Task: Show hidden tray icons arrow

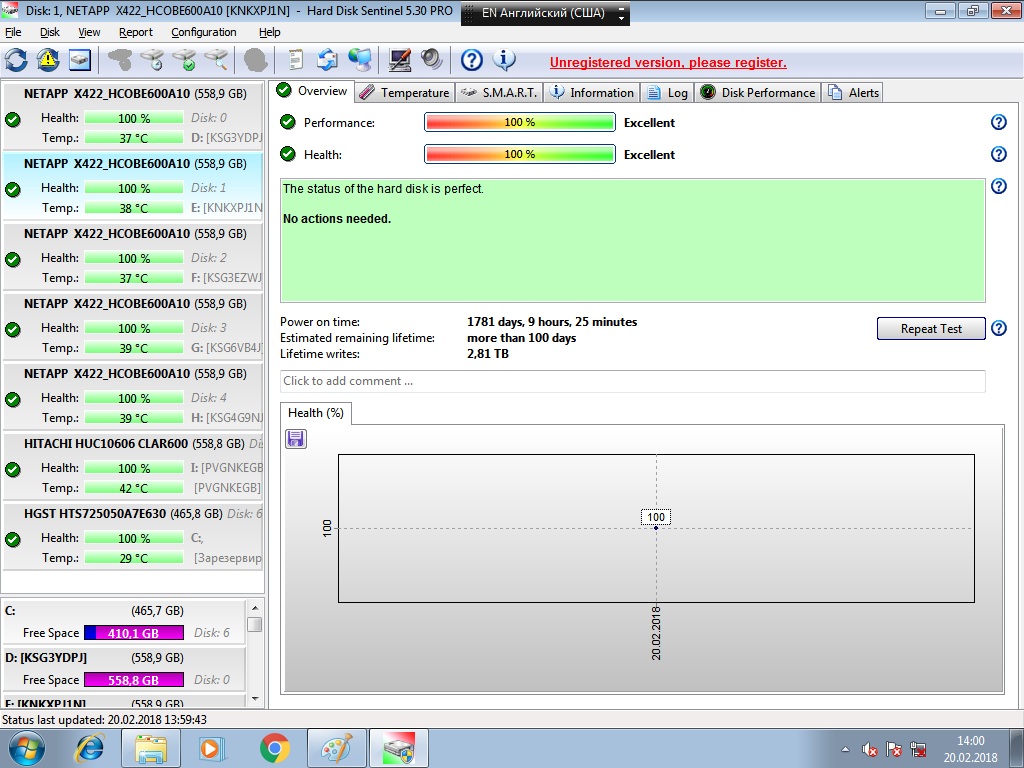Action: (845, 749)
